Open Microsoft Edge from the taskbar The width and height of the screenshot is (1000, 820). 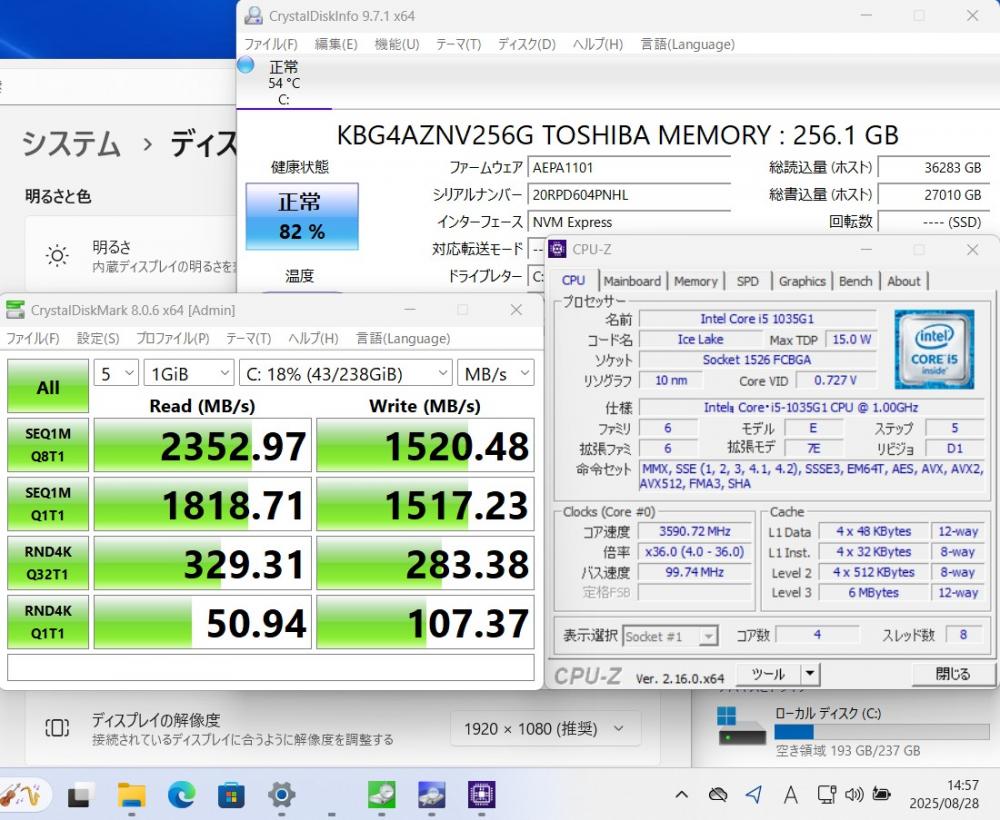[x=181, y=795]
